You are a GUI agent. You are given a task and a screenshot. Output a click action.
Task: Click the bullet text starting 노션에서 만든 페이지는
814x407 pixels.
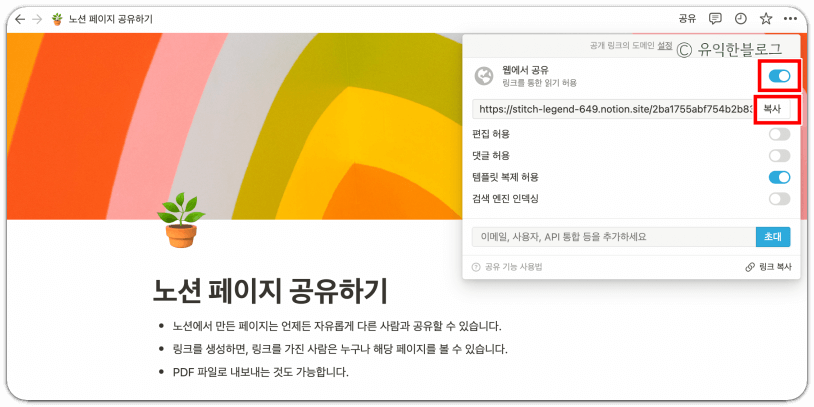click(x=338, y=327)
